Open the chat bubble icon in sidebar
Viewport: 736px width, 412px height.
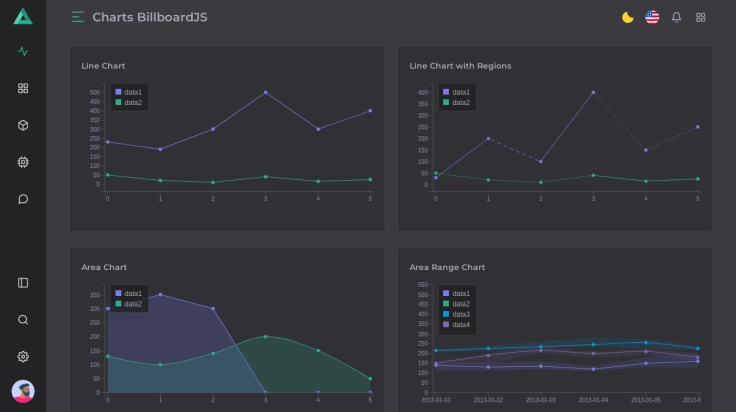[x=23, y=199]
